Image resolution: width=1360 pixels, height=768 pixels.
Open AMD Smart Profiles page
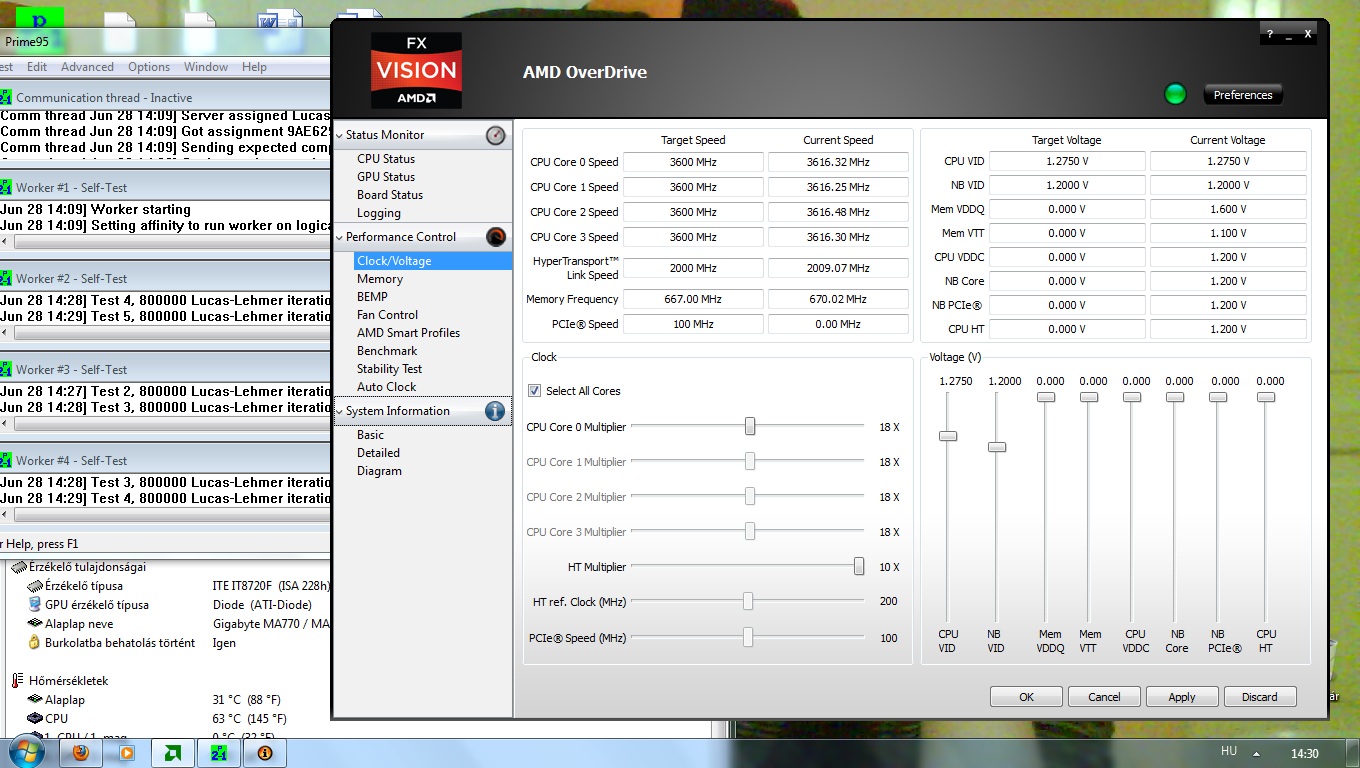[x=408, y=333]
